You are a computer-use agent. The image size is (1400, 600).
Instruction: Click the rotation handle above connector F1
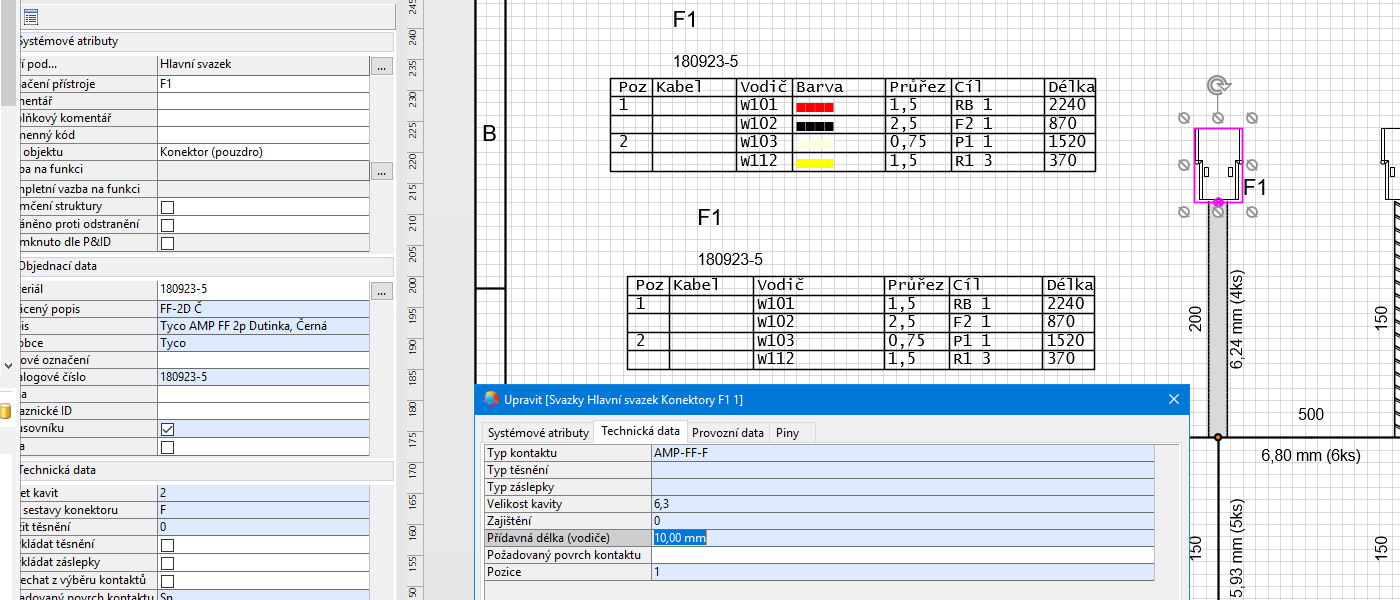pyautogui.click(x=1217, y=86)
